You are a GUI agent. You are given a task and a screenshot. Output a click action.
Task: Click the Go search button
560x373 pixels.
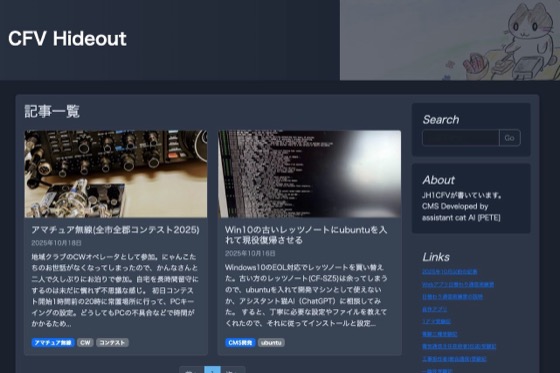click(x=510, y=138)
